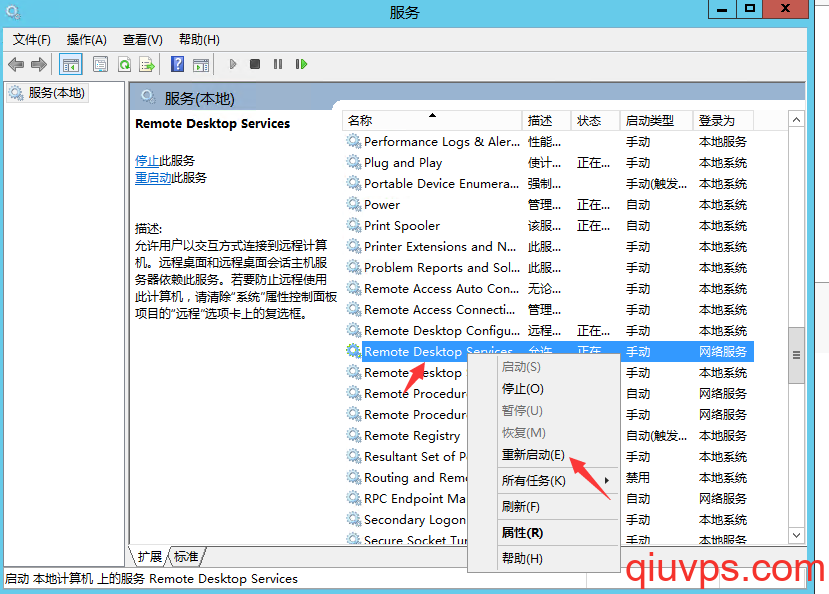Click the Back arrow toolbar icon
Image resolution: width=829 pixels, height=594 pixels.
[16, 64]
